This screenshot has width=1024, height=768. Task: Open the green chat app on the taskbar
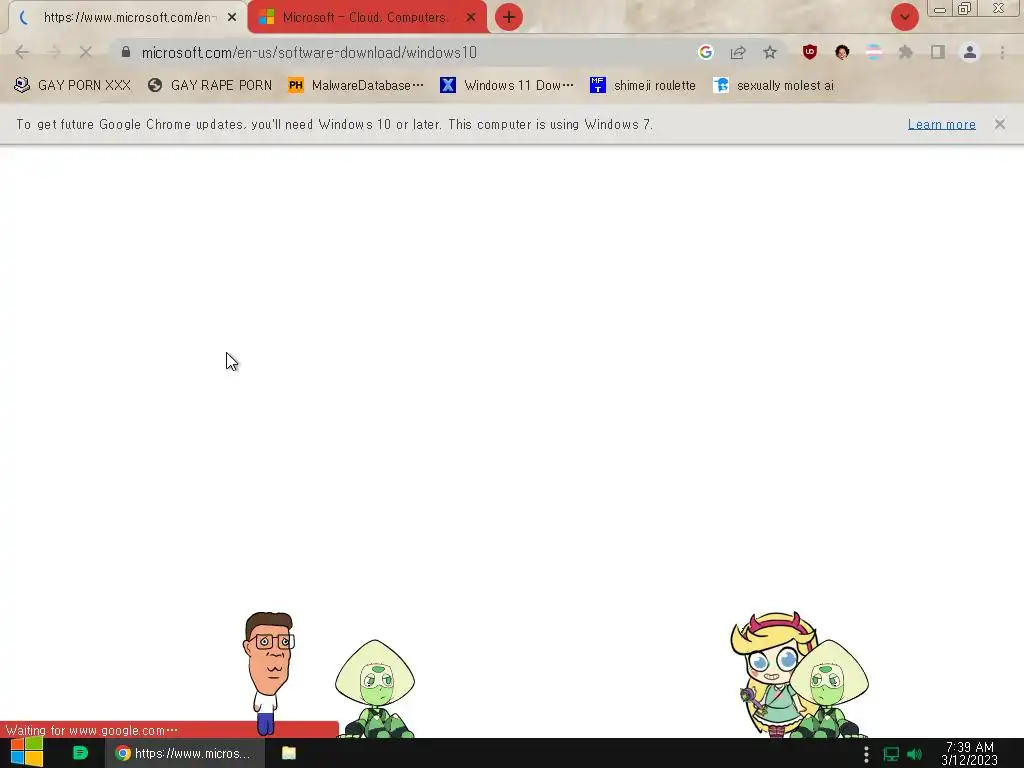(x=80, y=753)
